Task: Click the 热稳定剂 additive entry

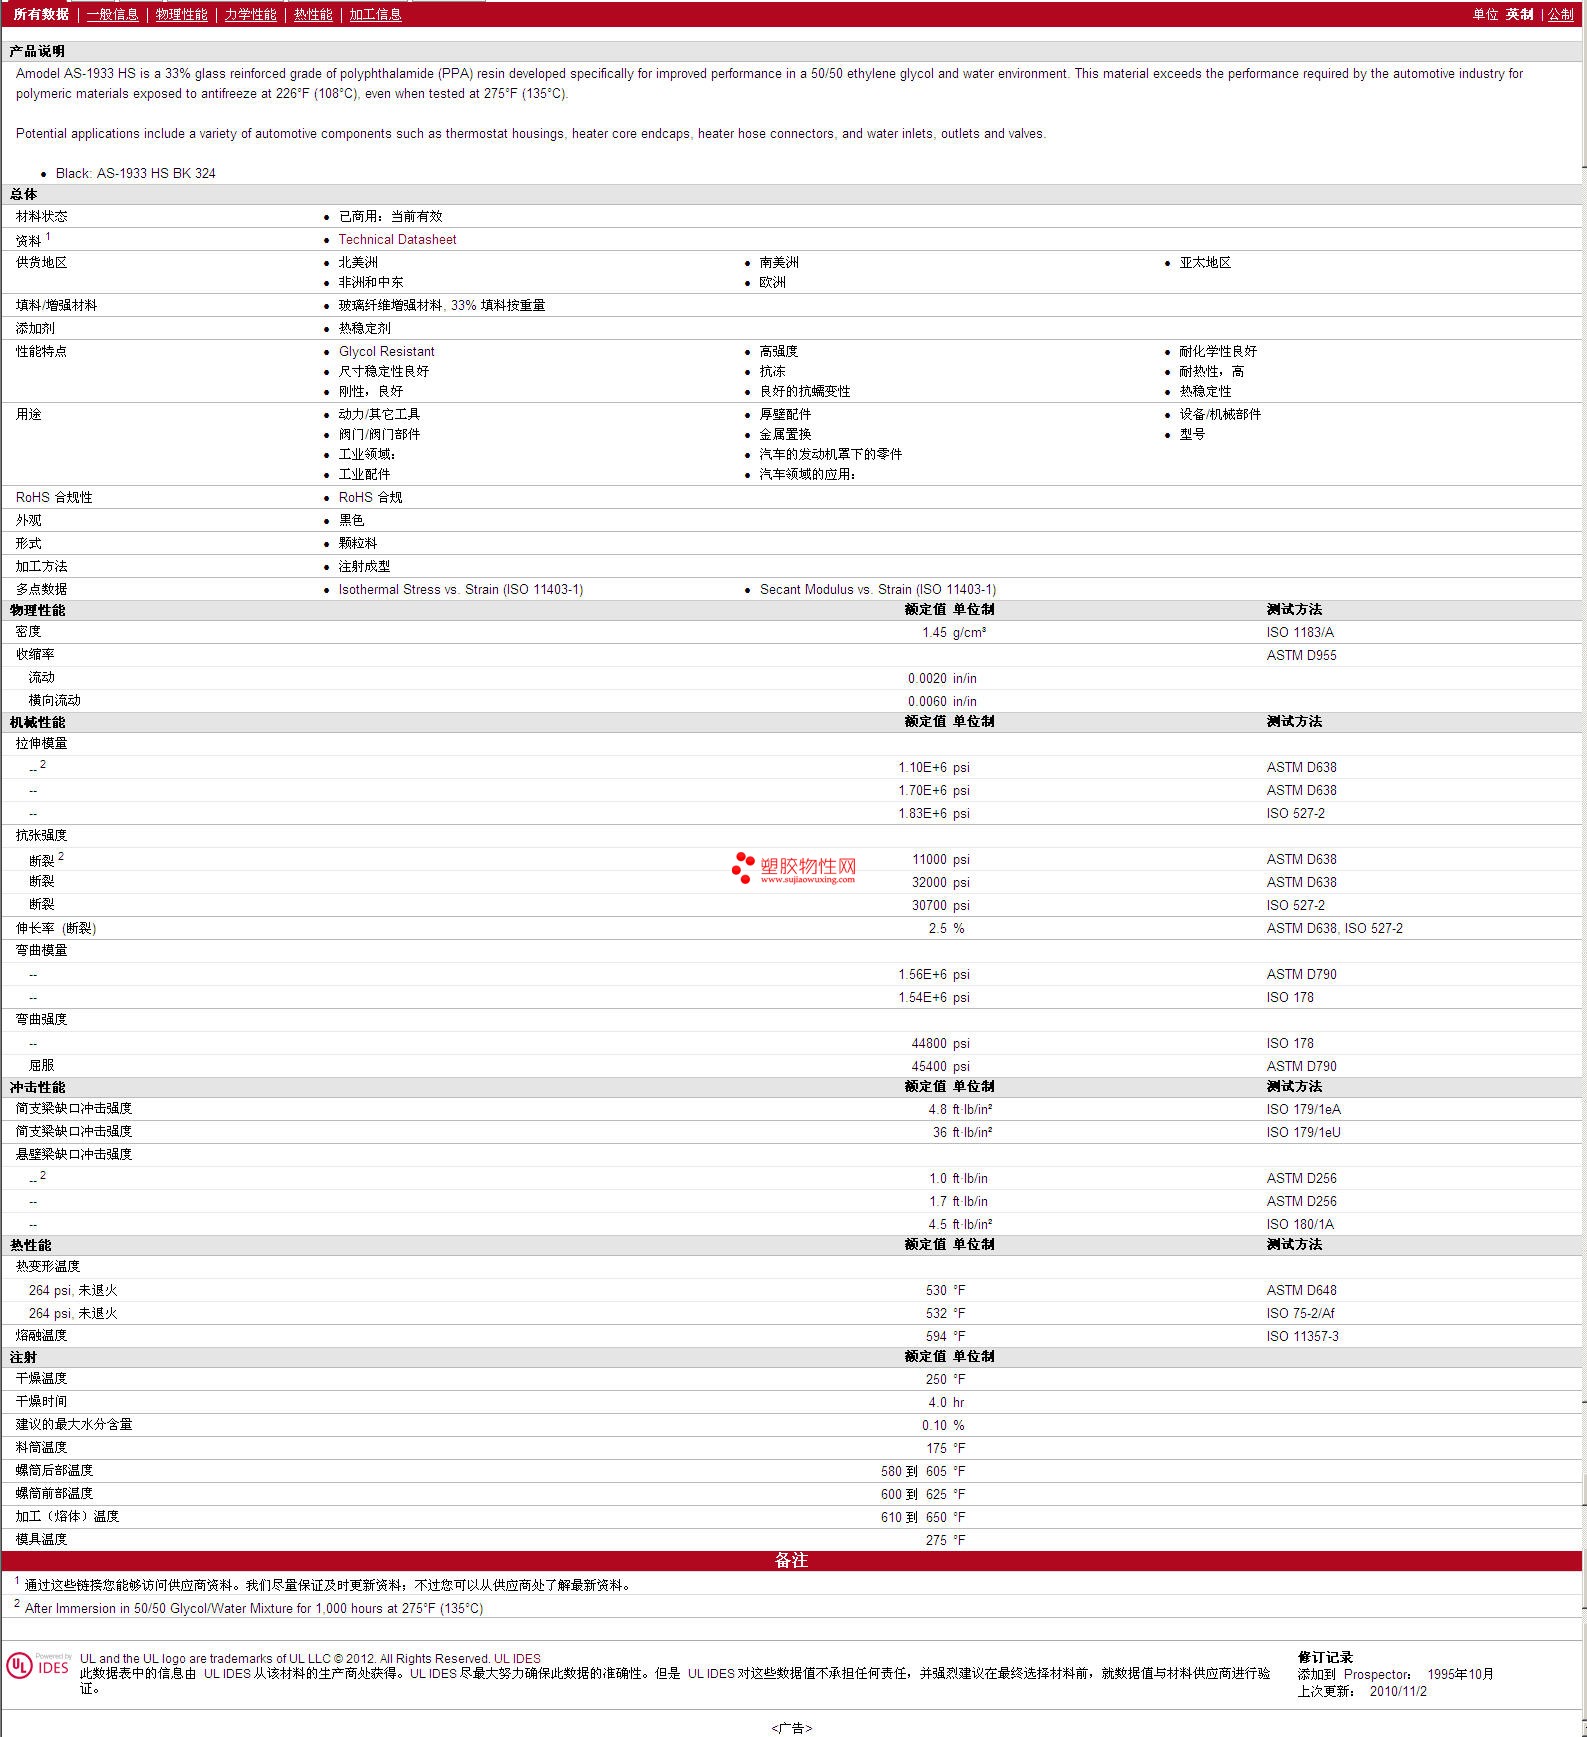Action: [364, 328]
